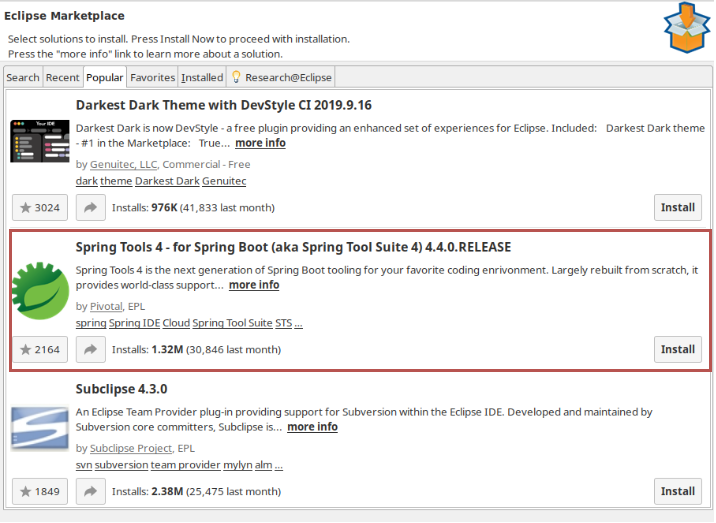The height and width of the screenshot is (523, 716).
Task: Click the Eclipse Marketplace box icon
Action: point(687,27)
